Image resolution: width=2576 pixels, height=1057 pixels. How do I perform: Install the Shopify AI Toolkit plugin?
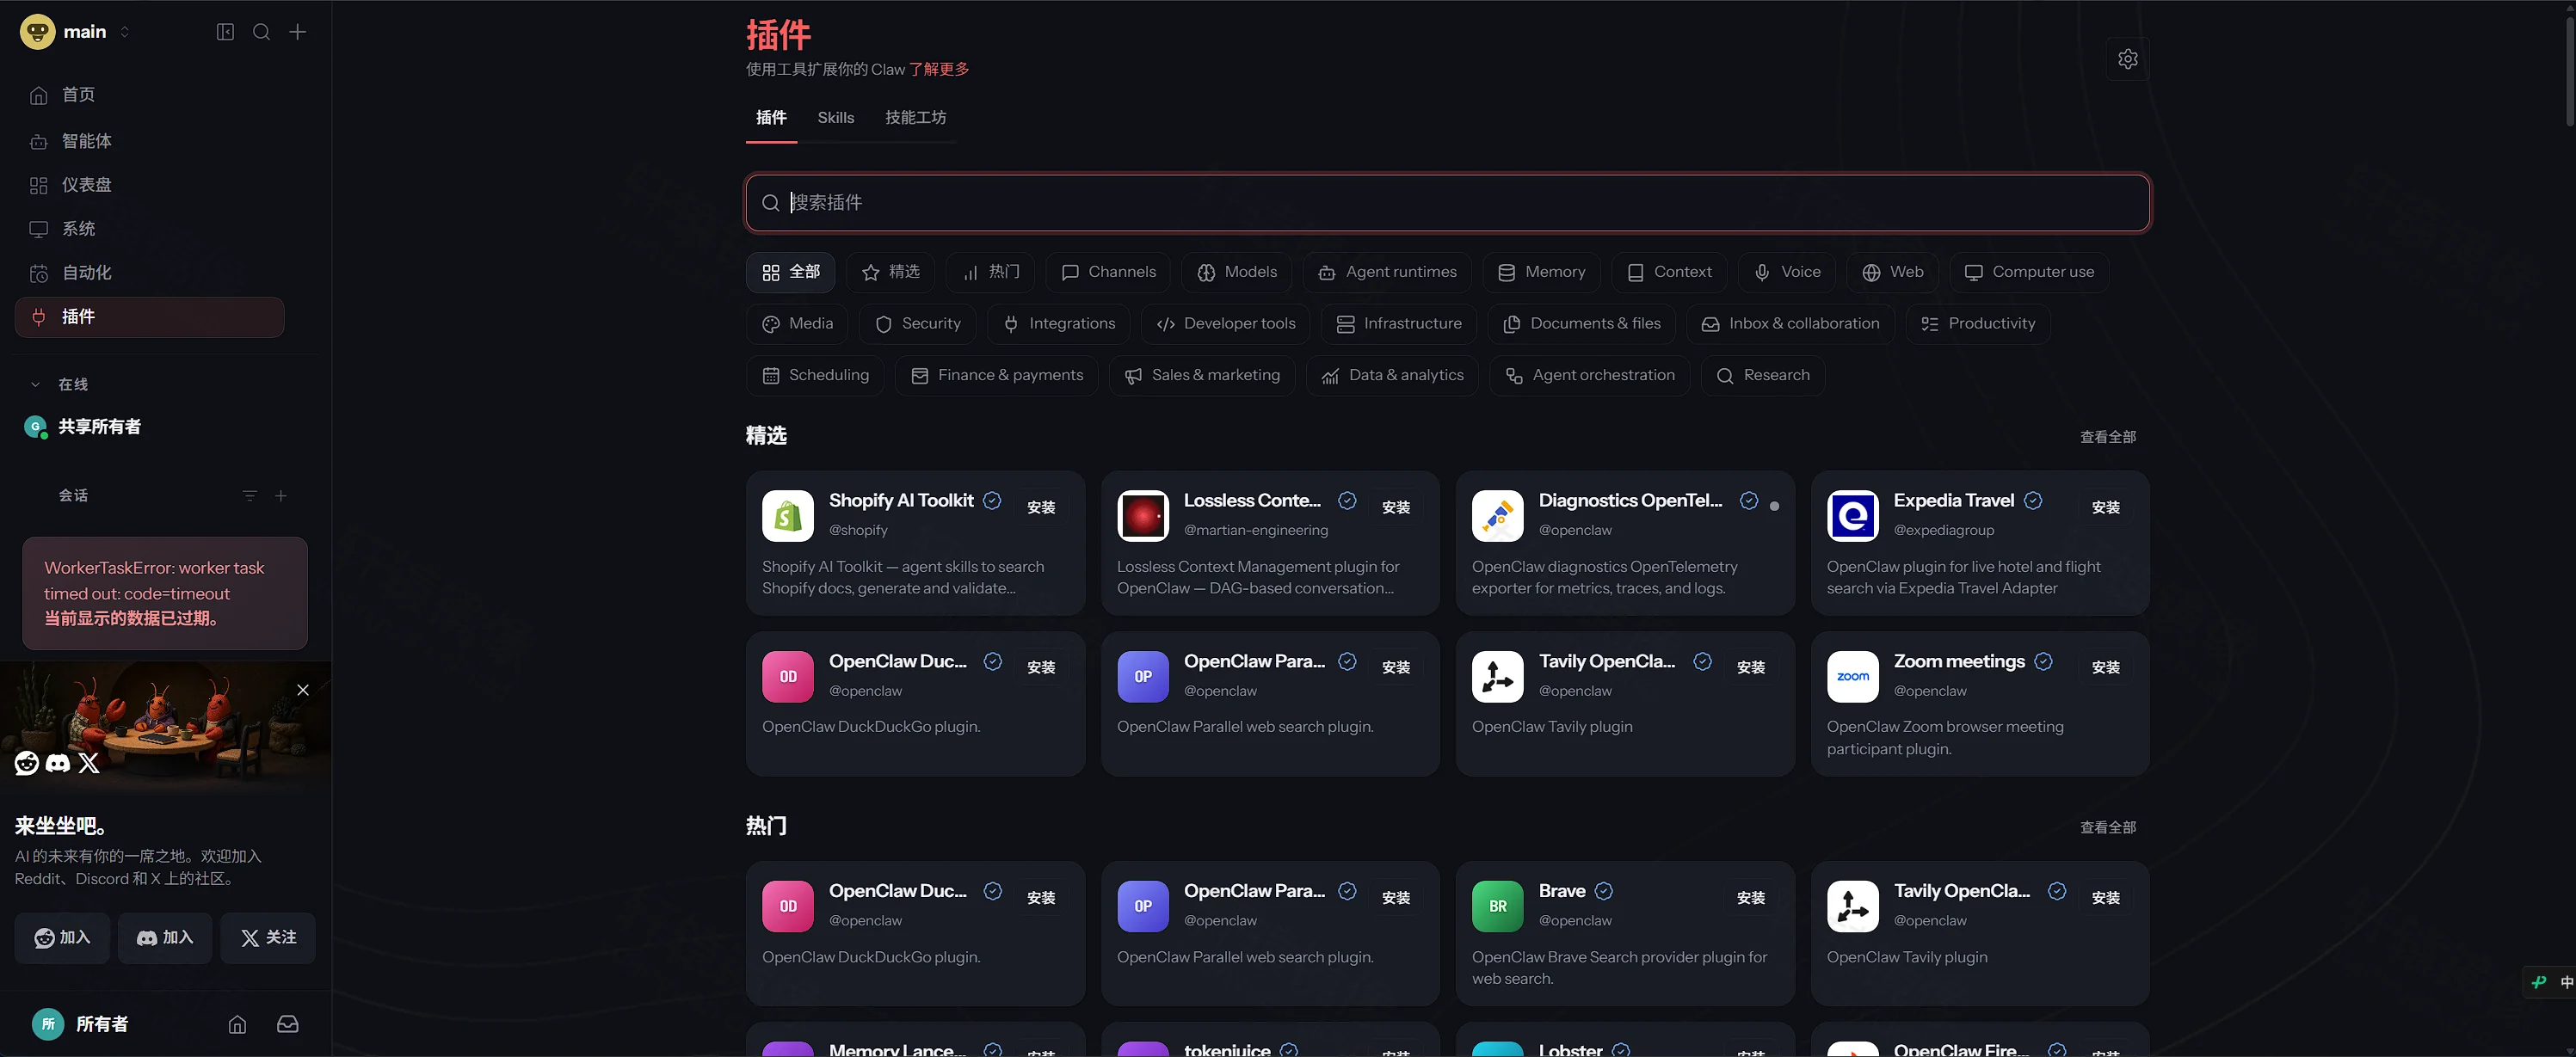[x=1041, y=508]
